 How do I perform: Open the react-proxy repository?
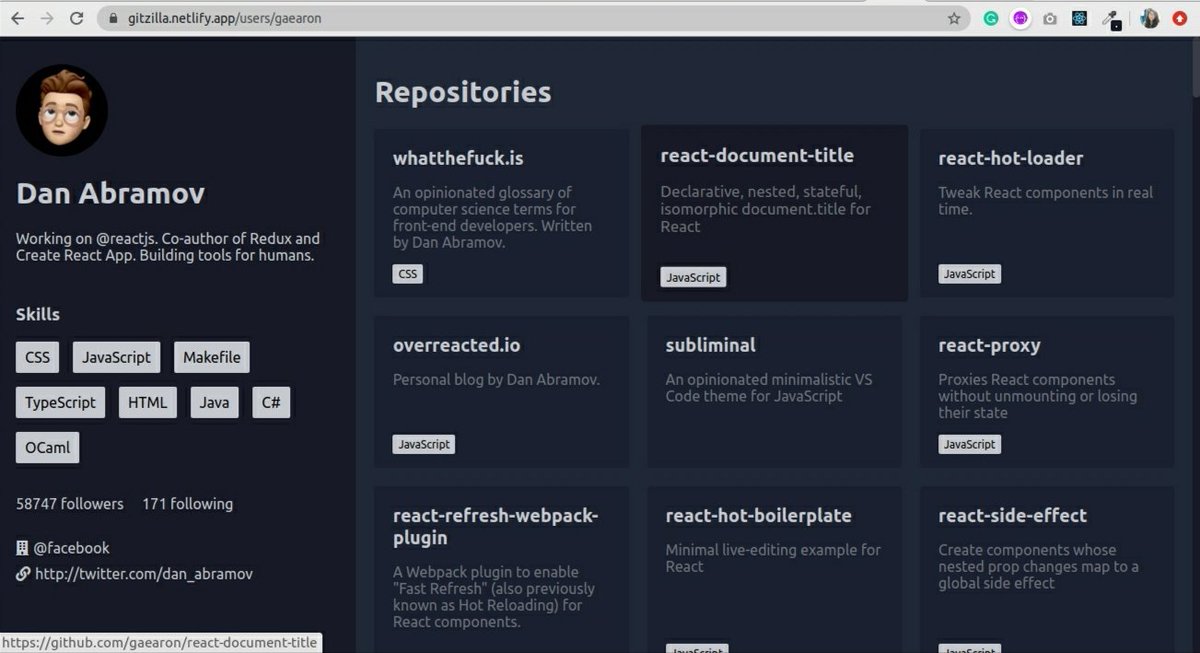[1047, 392]
